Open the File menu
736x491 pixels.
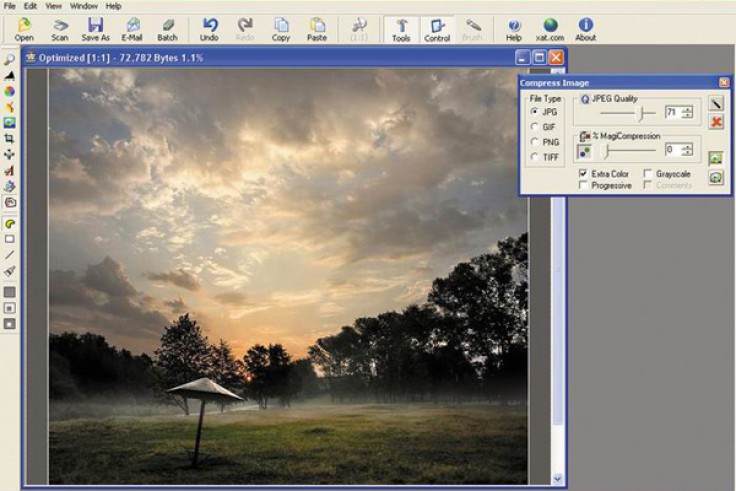coord(10,6)
